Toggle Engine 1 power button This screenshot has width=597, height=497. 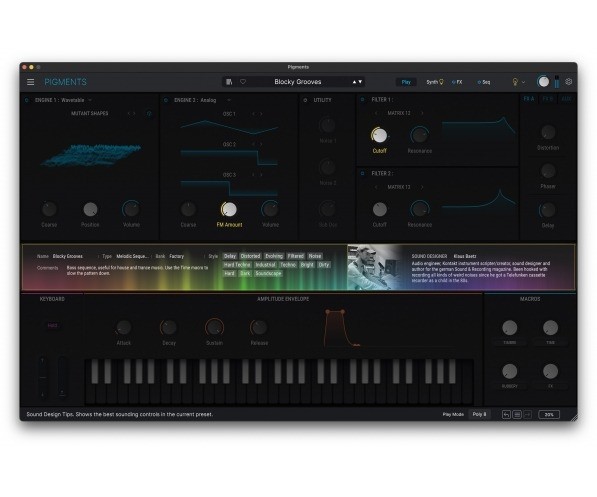(x=27, y=100)
